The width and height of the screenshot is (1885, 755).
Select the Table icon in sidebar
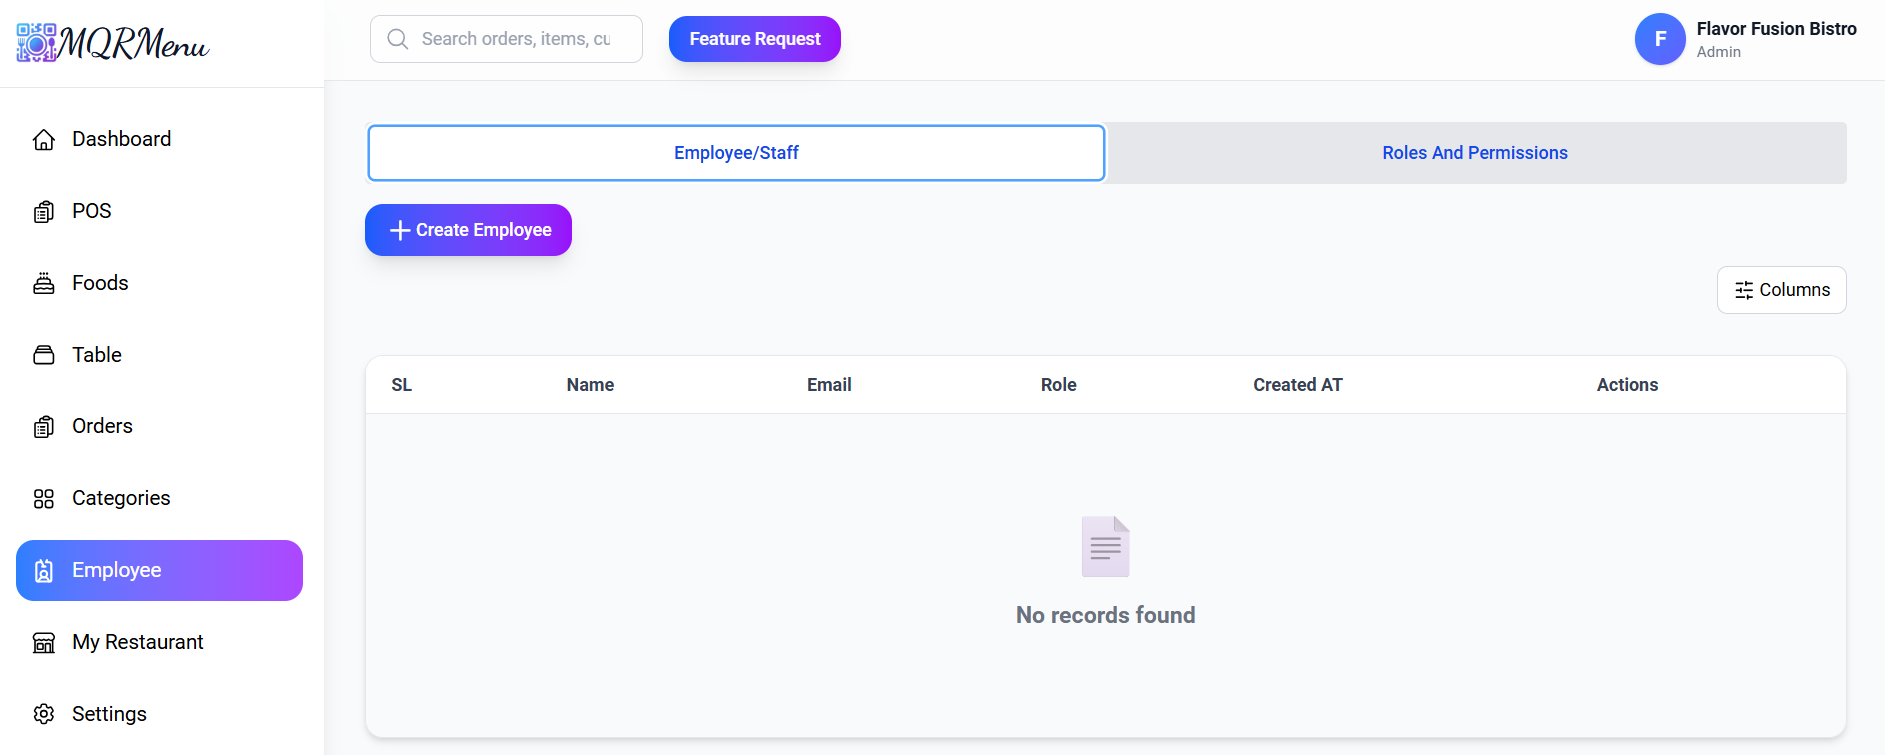coord(44,355)
